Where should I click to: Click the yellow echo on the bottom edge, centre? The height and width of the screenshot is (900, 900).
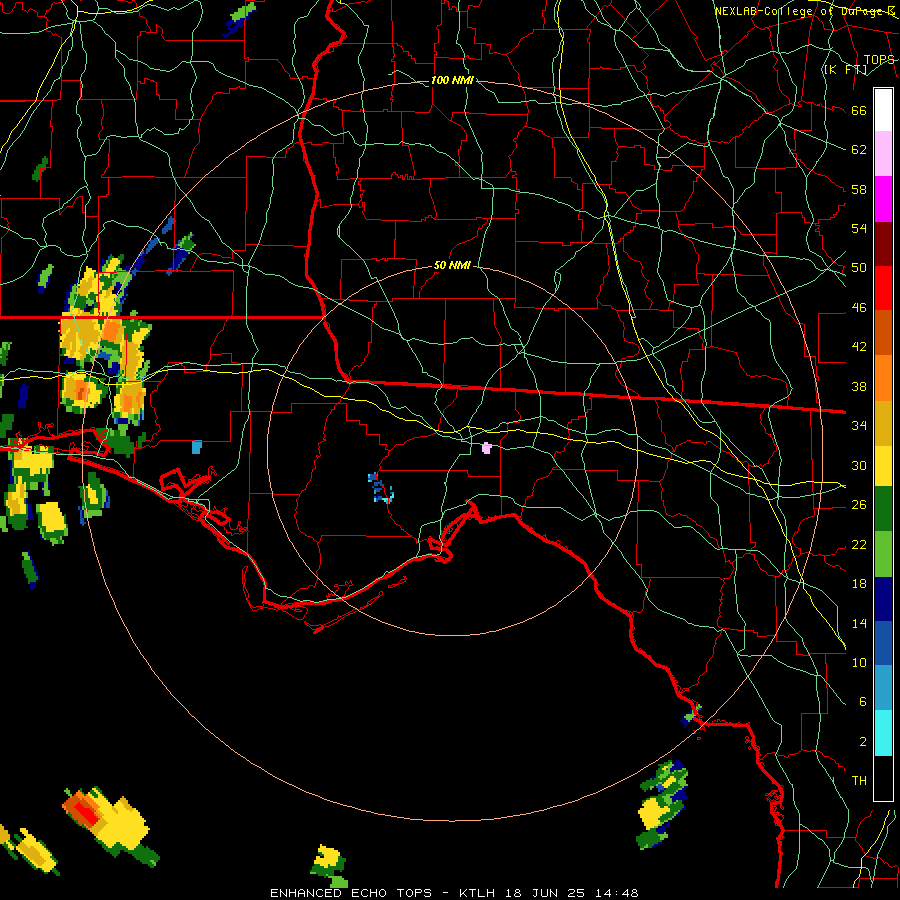(329, 866)
